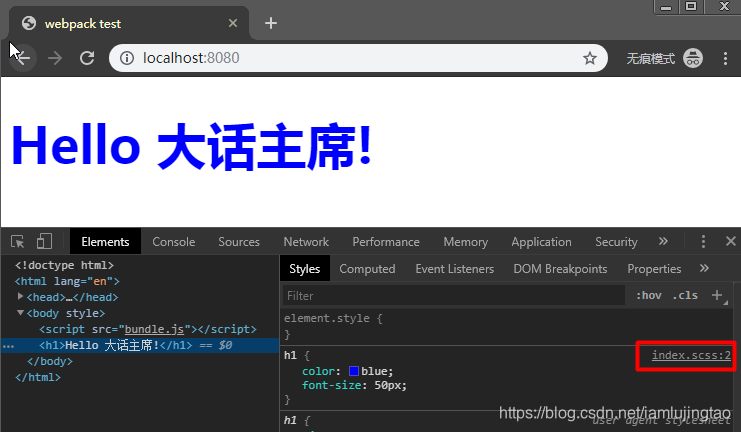Select the h1 element row in DOM tree

[140, 345]
